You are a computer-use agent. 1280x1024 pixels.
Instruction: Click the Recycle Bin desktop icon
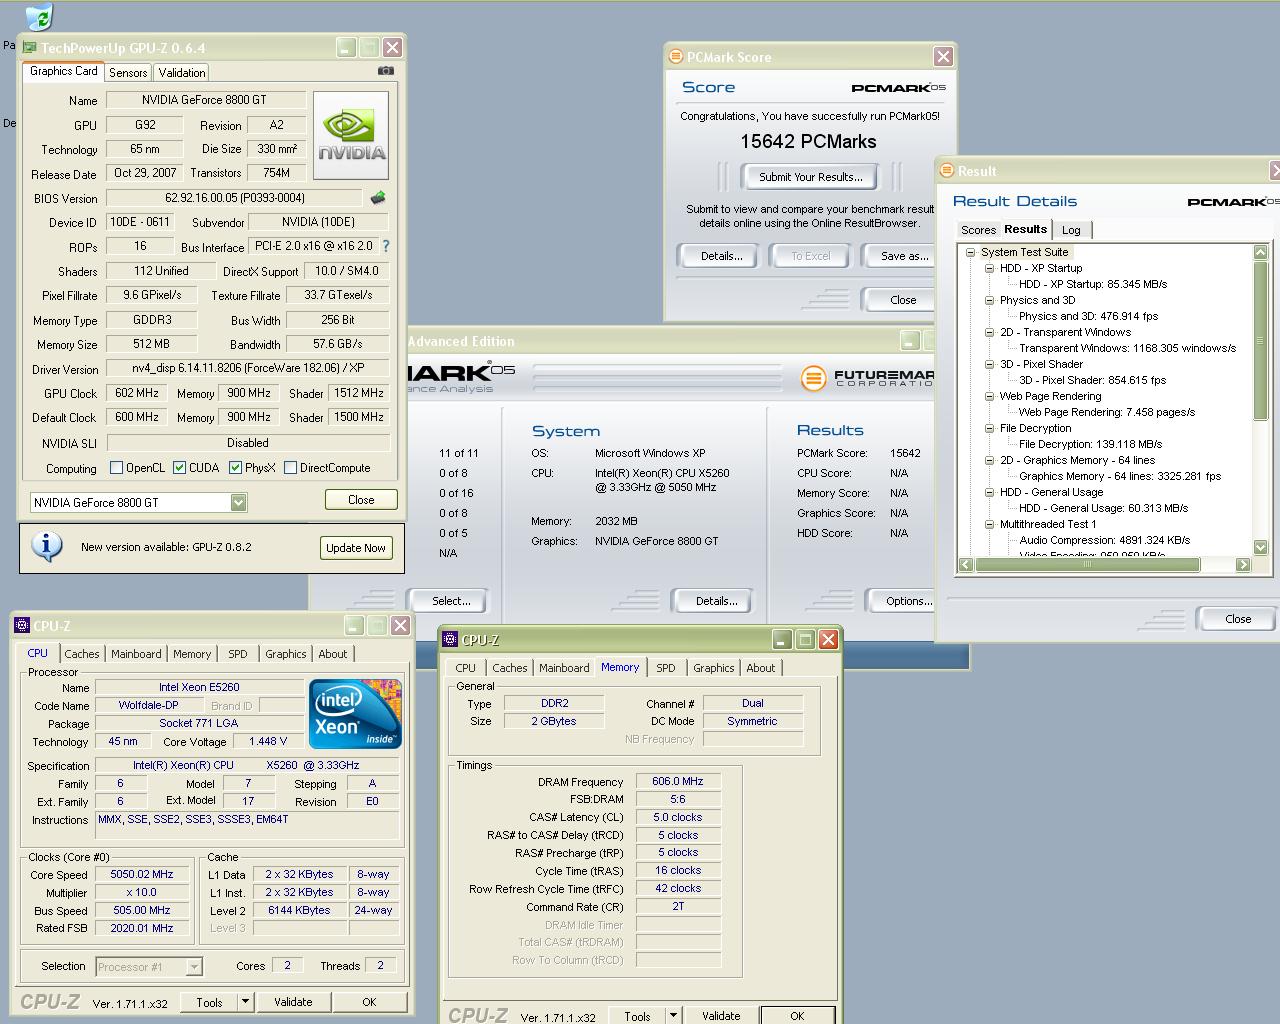38,16
